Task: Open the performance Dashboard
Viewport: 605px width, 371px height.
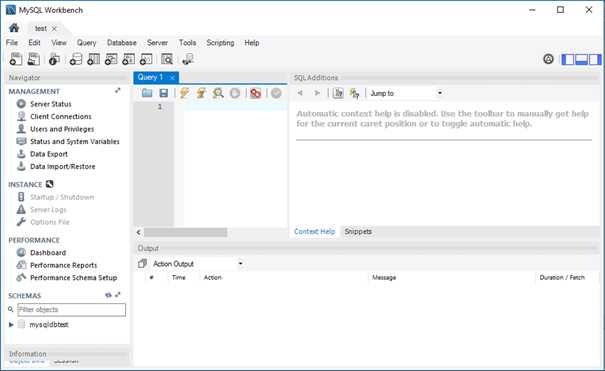Action: click(48, 253)
